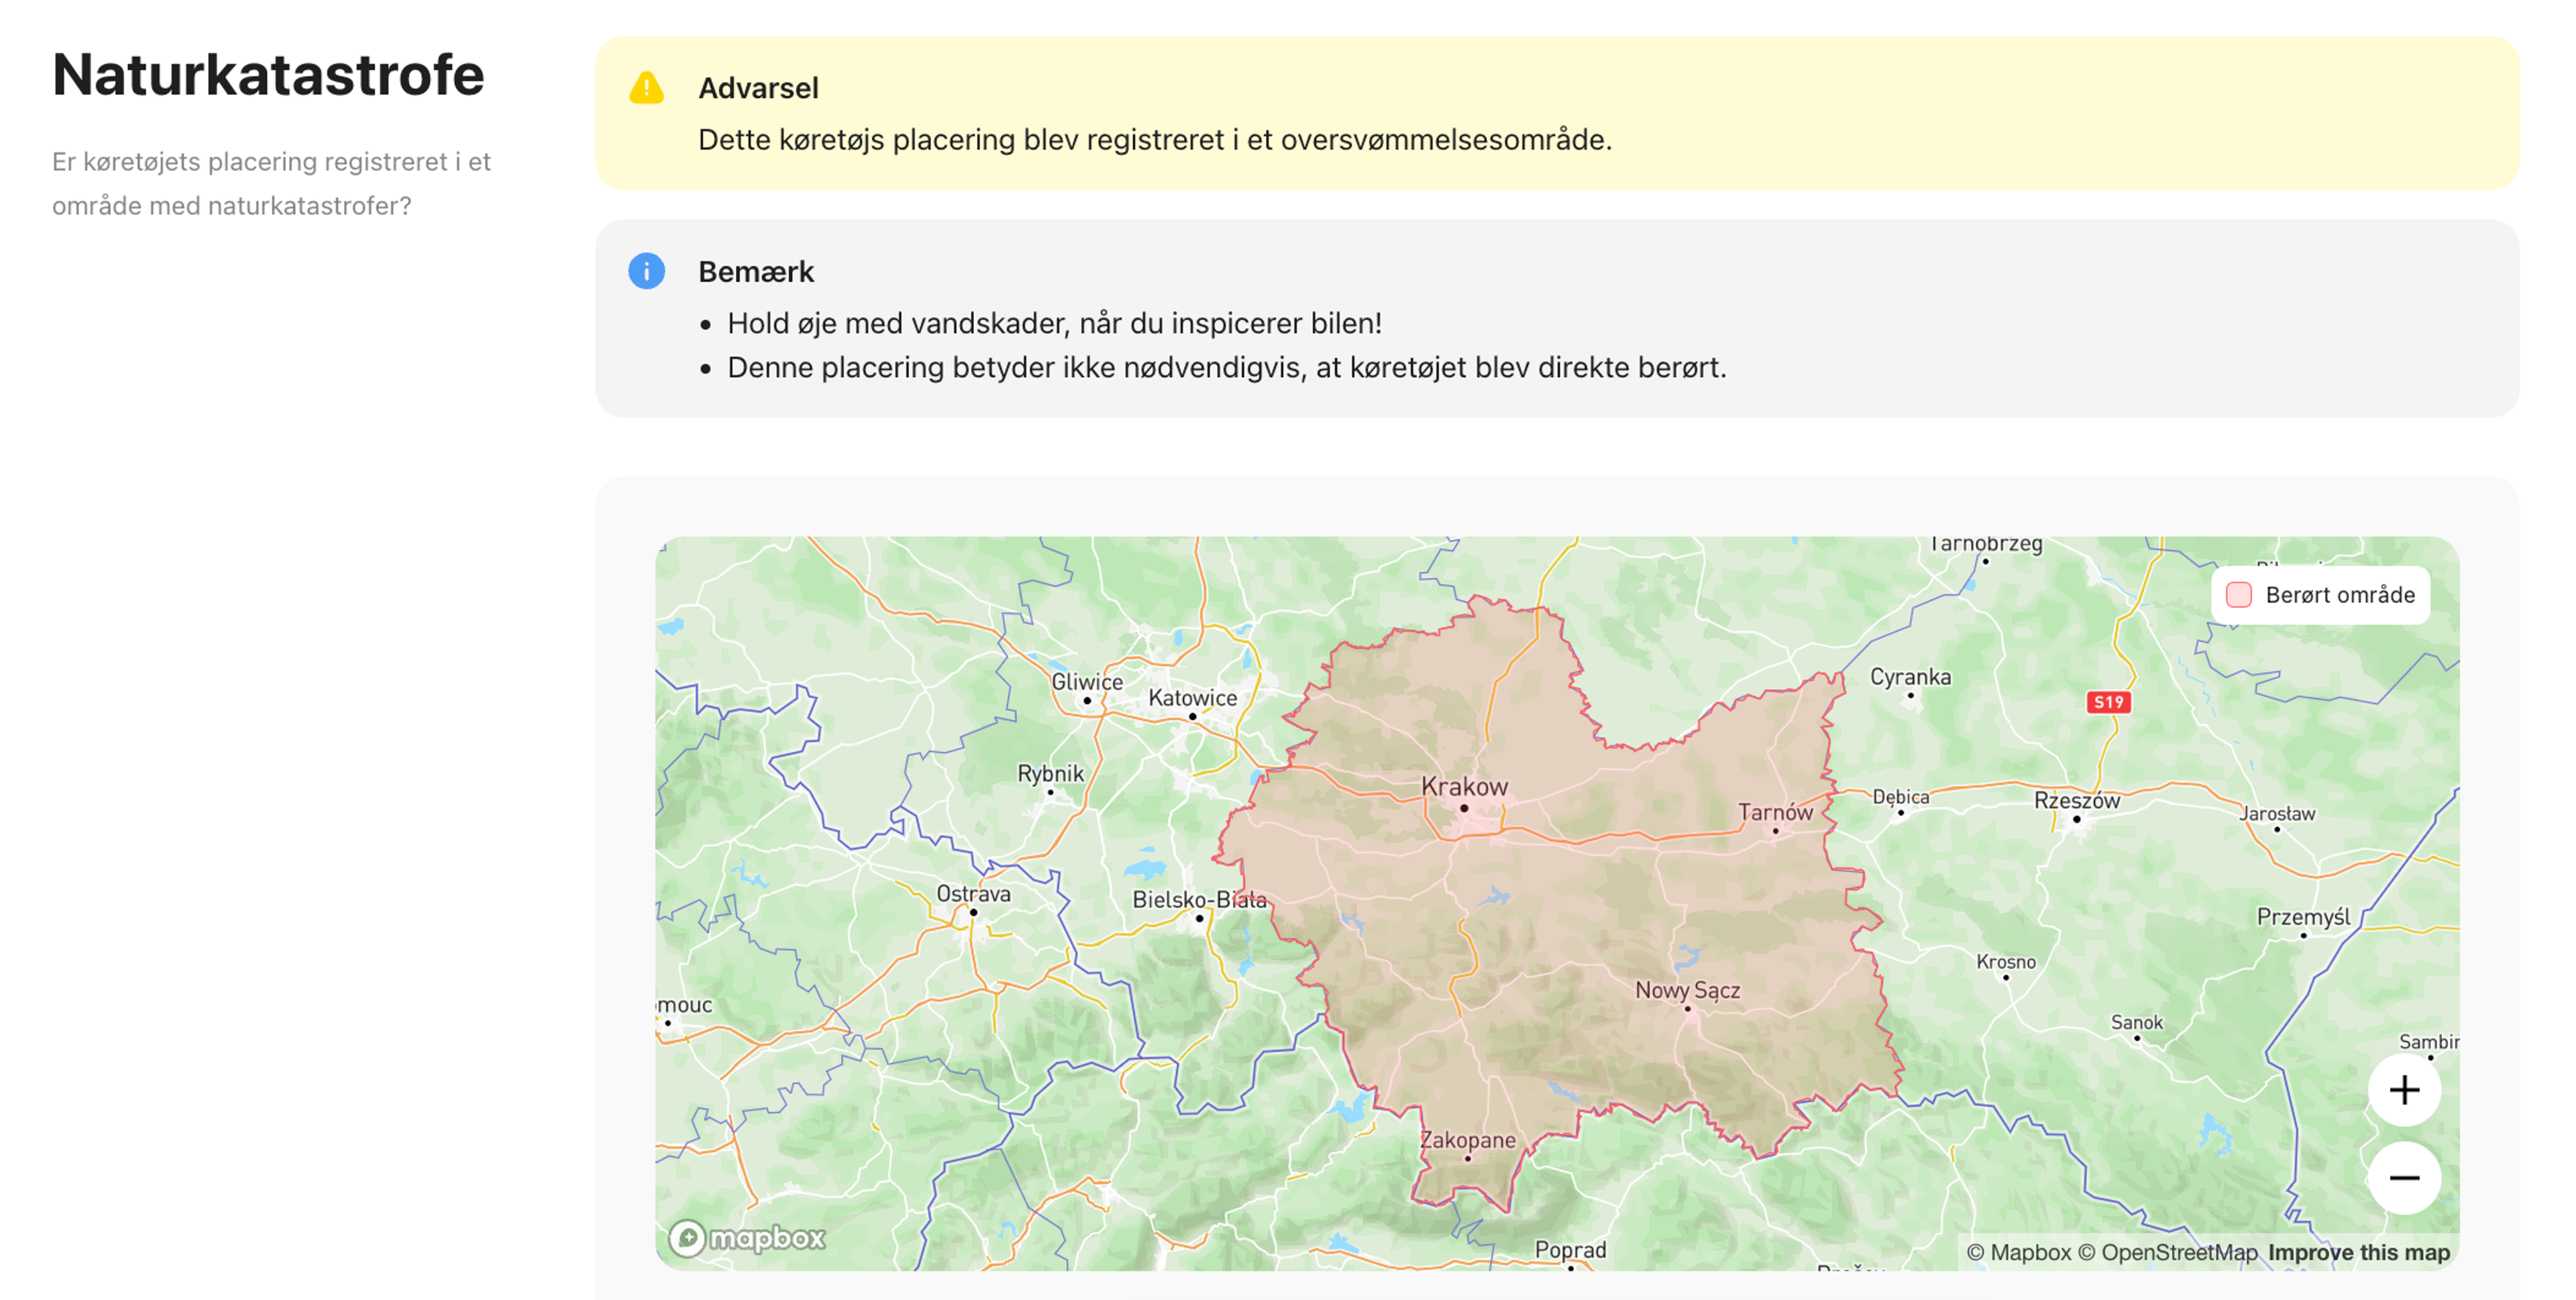Open the © Mapbox attribution link

(2018, 1252)
